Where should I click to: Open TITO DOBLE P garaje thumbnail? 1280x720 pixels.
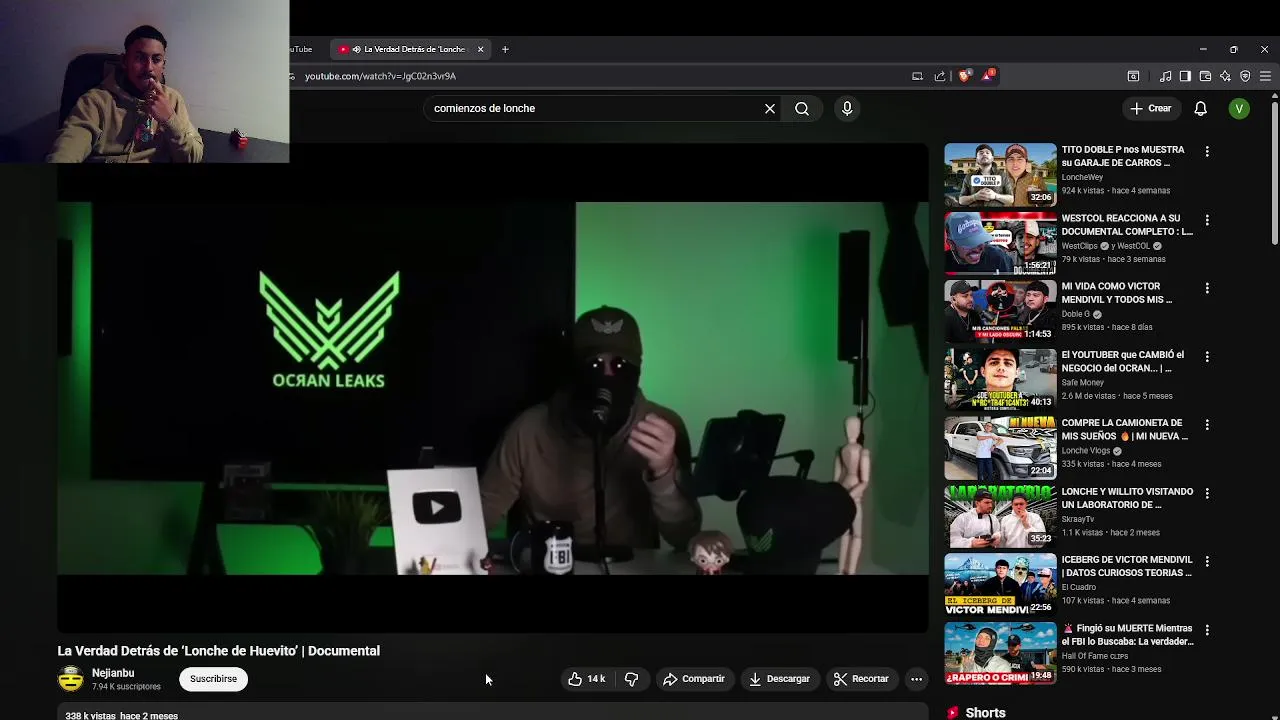(x=1000, y=175)
